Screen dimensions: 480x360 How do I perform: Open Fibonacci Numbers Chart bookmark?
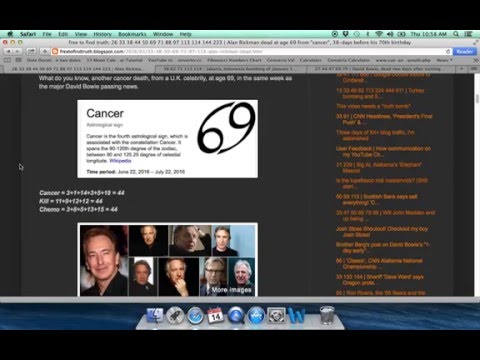234,60
